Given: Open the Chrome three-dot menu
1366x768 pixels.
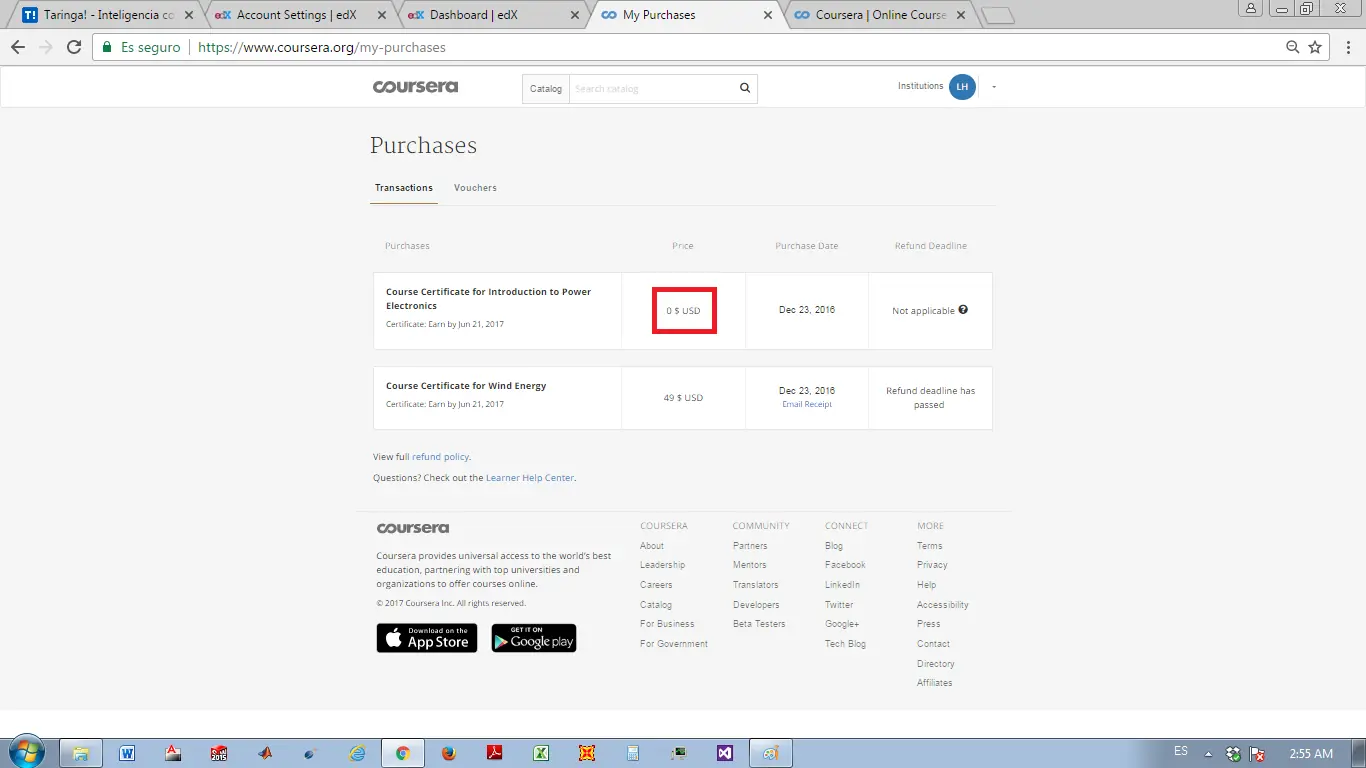Looking at the screenshot, I should point(1346,47).
